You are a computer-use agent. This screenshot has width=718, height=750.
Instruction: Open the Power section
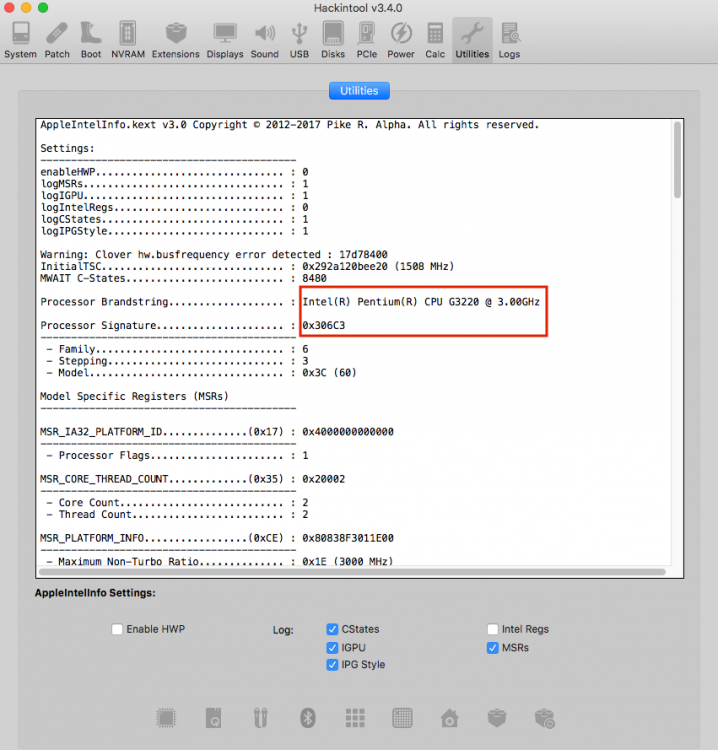401,40
